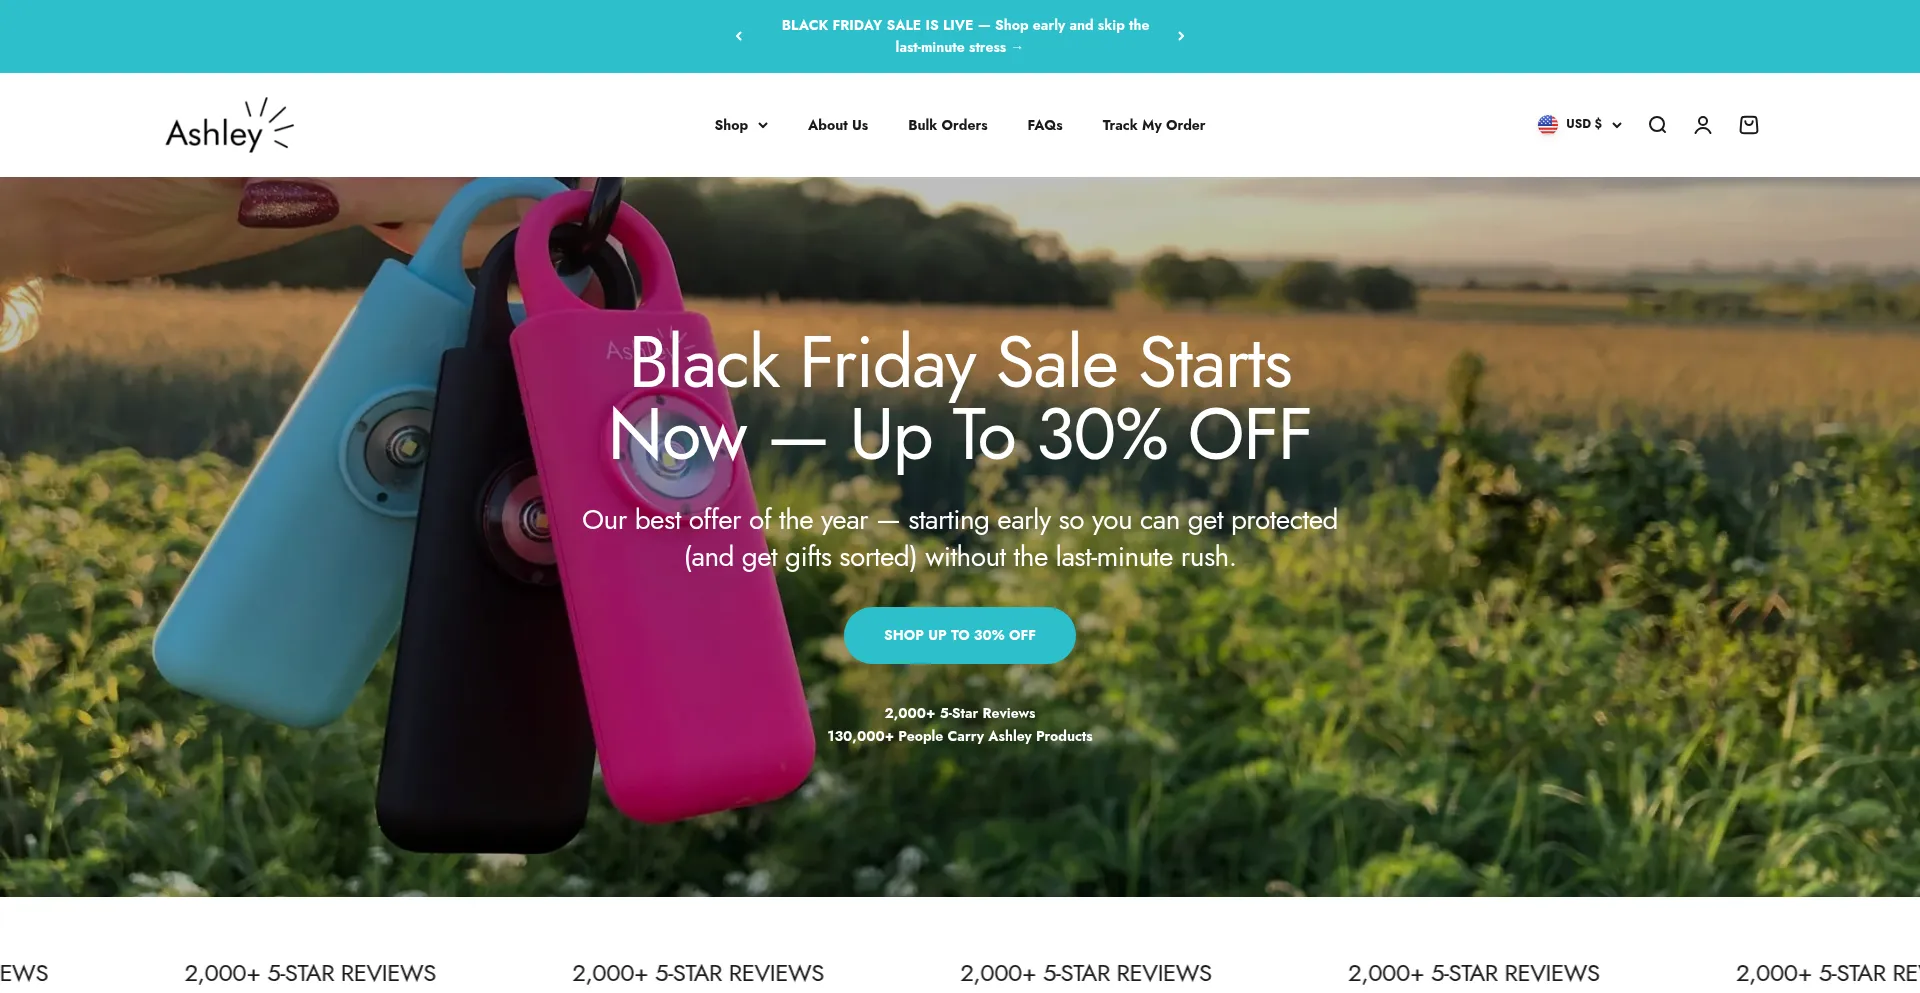Click 2,000+ 5-Star Reviews hero text
The height and width of the screenshot is (993, 1920).
coord(960,713)
